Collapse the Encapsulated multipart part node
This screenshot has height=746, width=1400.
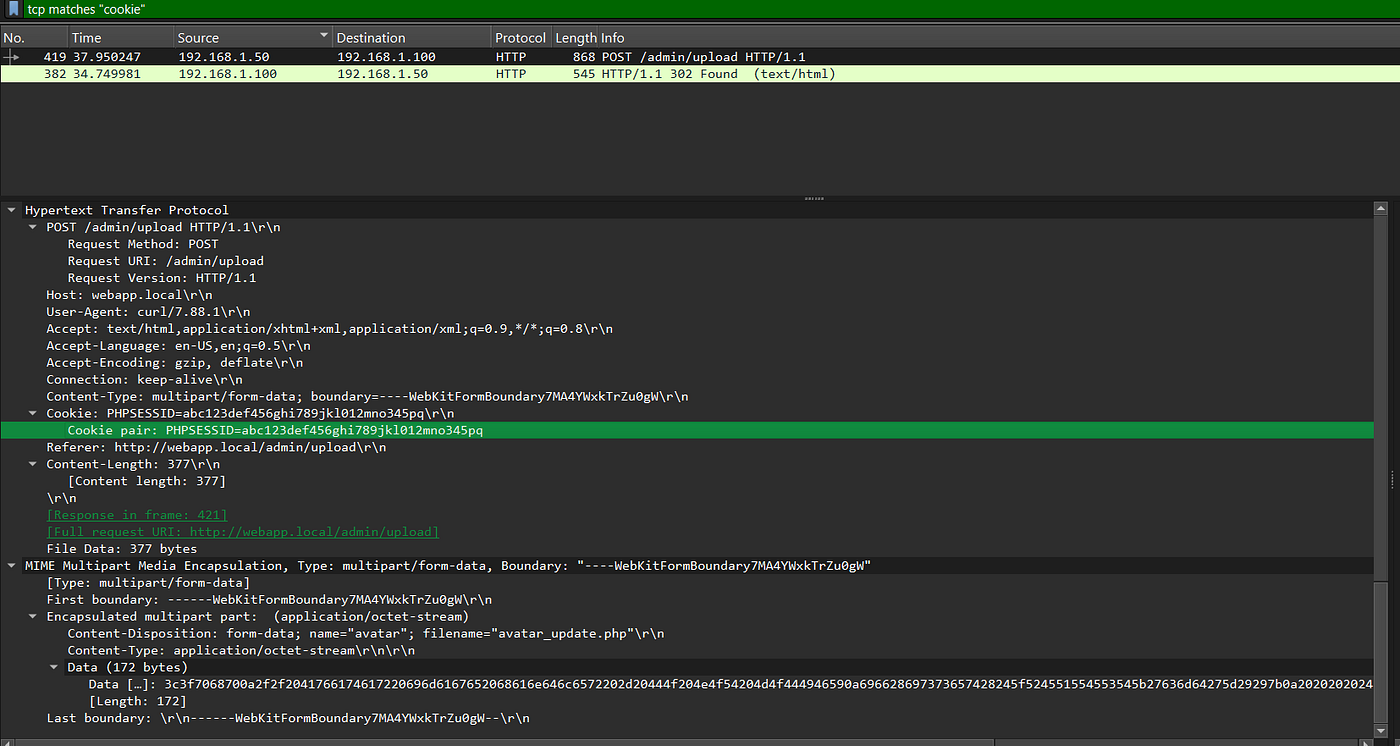pos(33,617)
